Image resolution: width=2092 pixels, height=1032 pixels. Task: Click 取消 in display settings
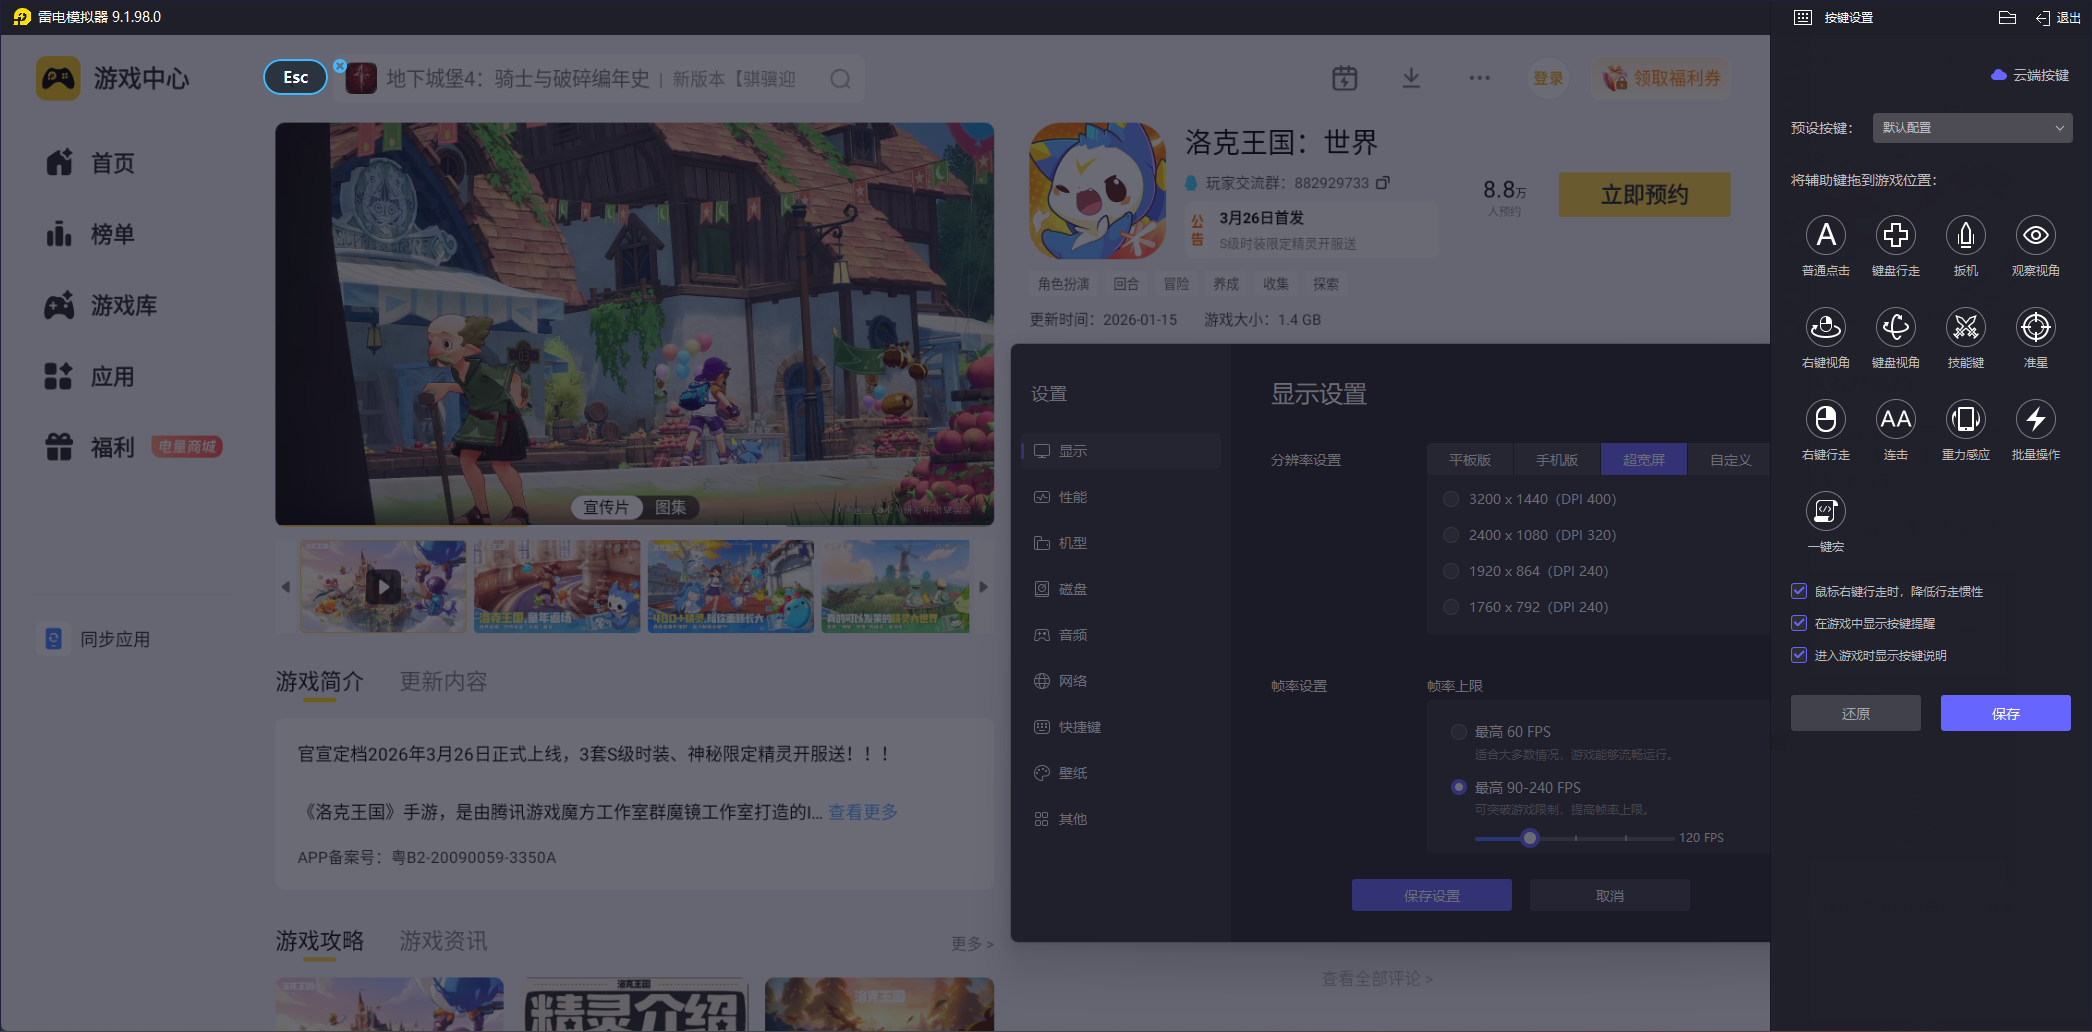1609,895
